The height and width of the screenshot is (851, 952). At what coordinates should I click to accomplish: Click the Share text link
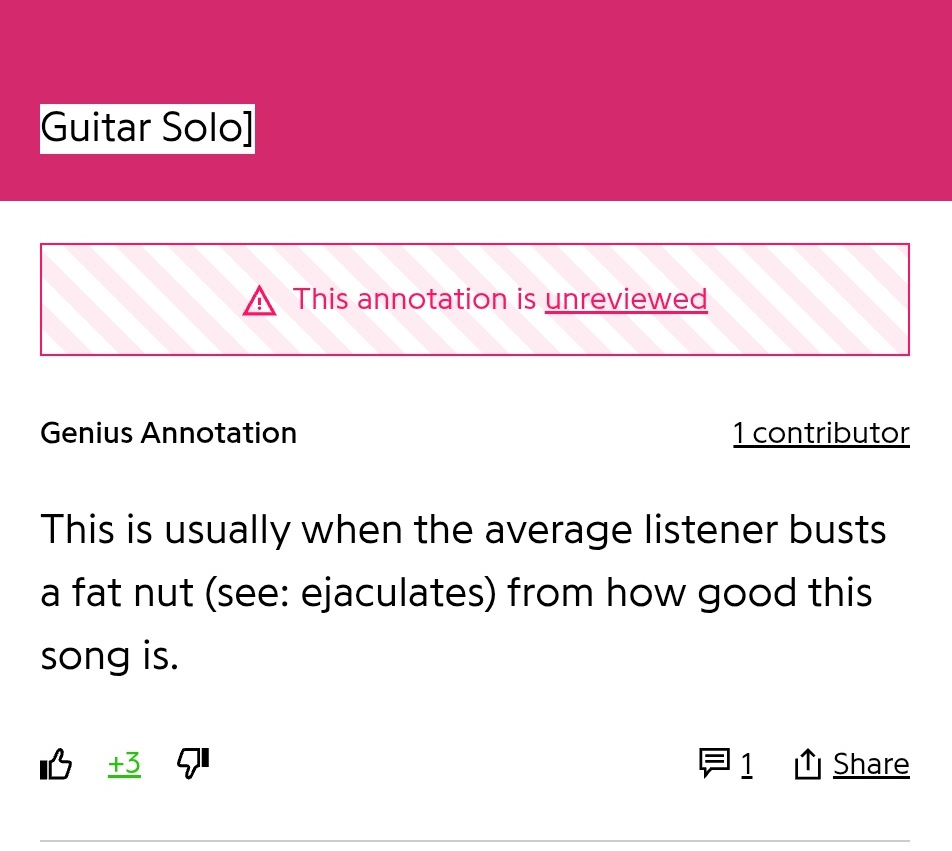[x=871, y=764]
